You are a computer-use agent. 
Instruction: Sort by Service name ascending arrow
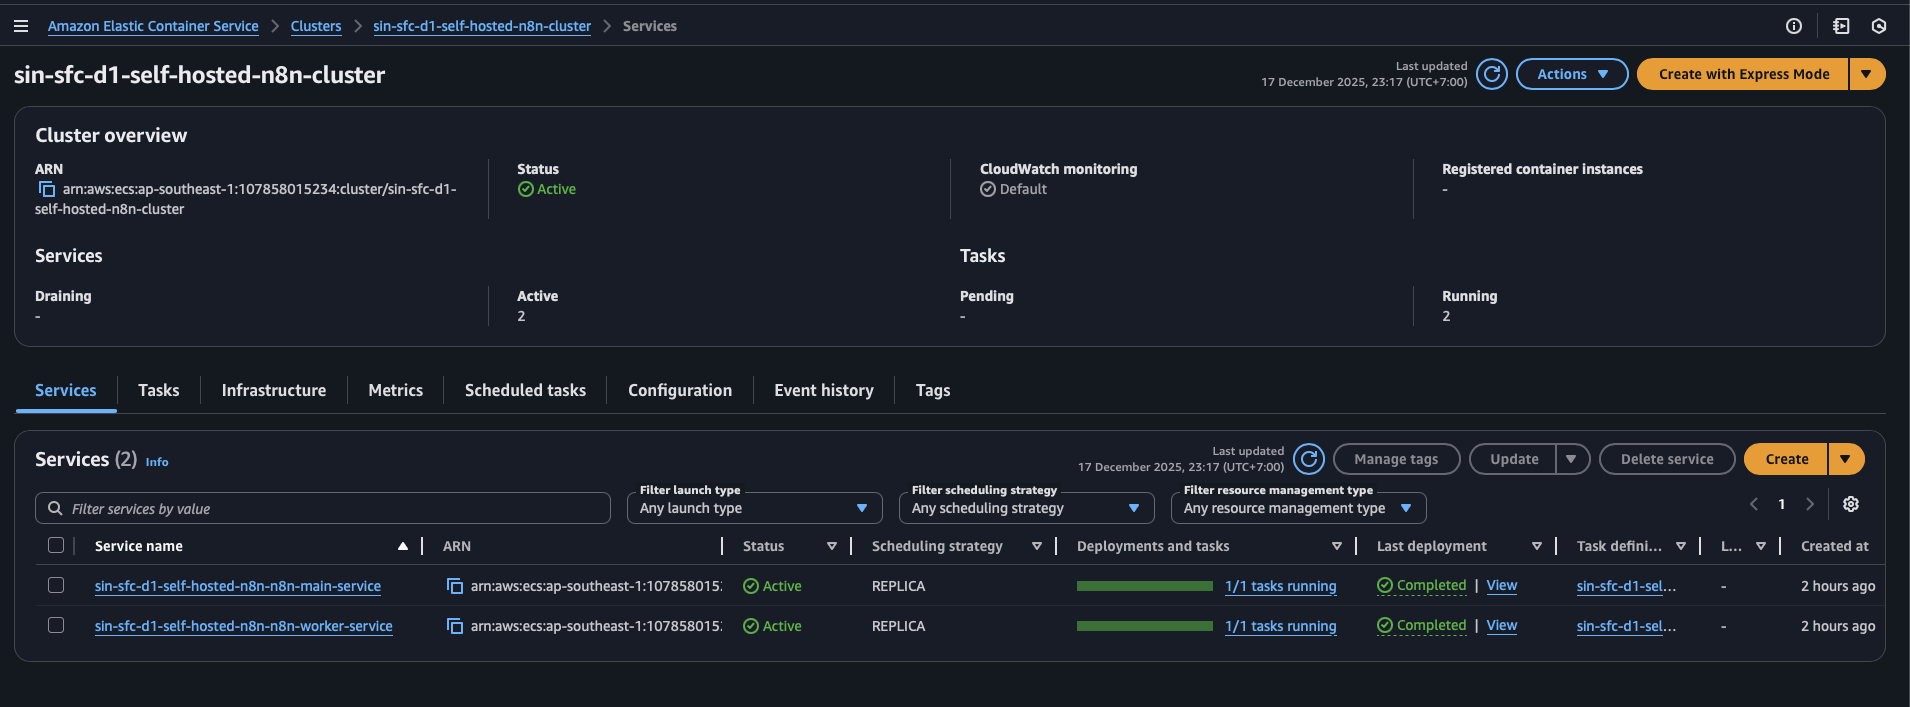(x=403, y=546)
